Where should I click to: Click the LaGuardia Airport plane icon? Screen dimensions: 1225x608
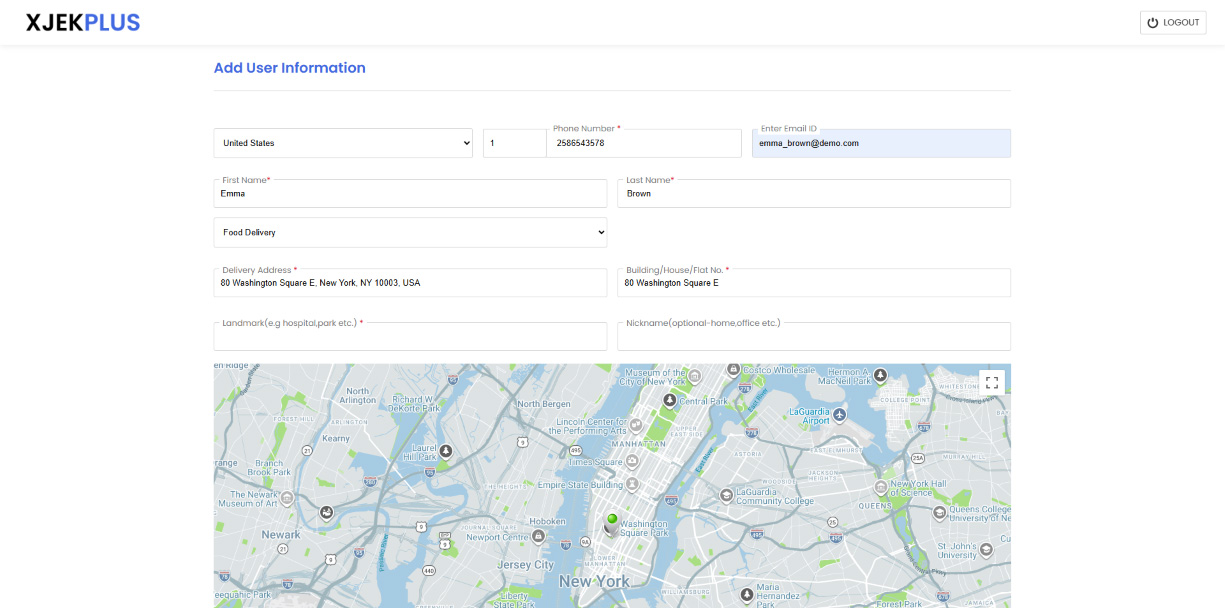point(840,415)
